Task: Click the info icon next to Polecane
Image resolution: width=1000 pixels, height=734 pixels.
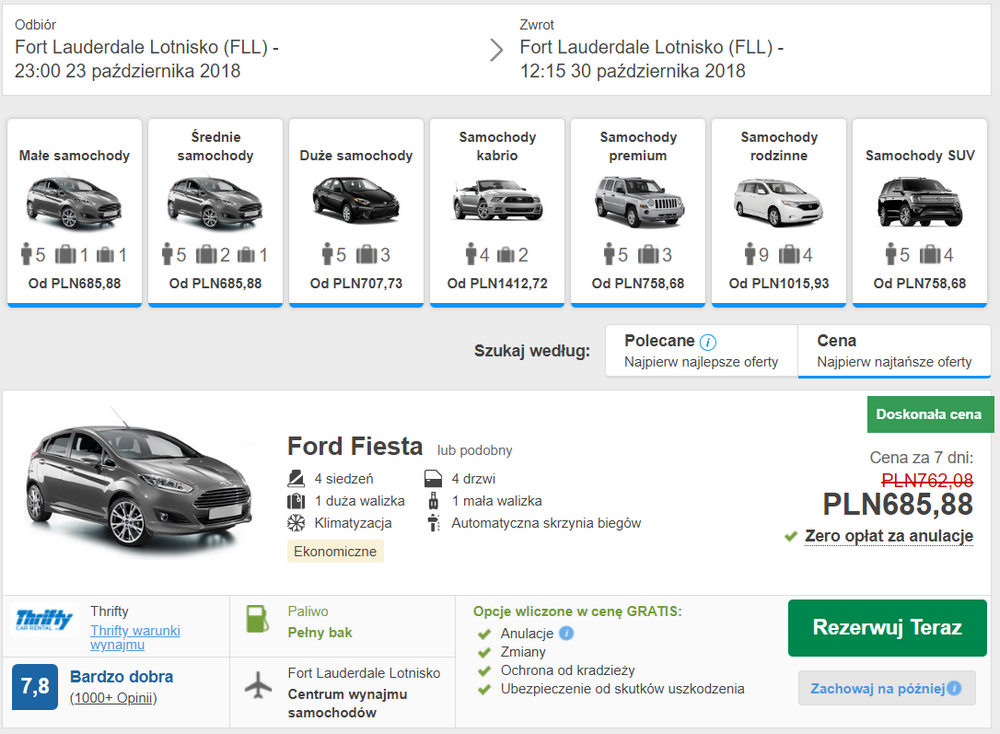Action: tap(708, 341)
